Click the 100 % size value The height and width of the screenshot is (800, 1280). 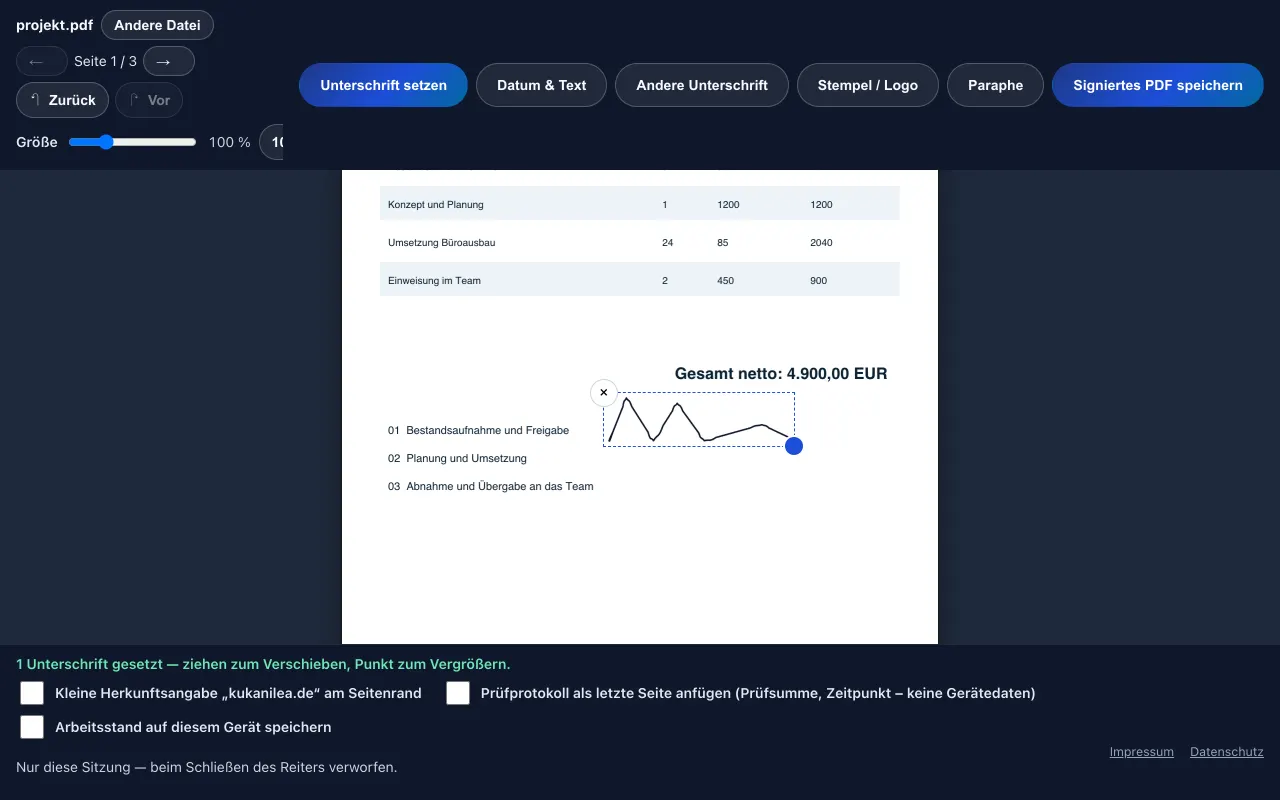click(229, 142)
